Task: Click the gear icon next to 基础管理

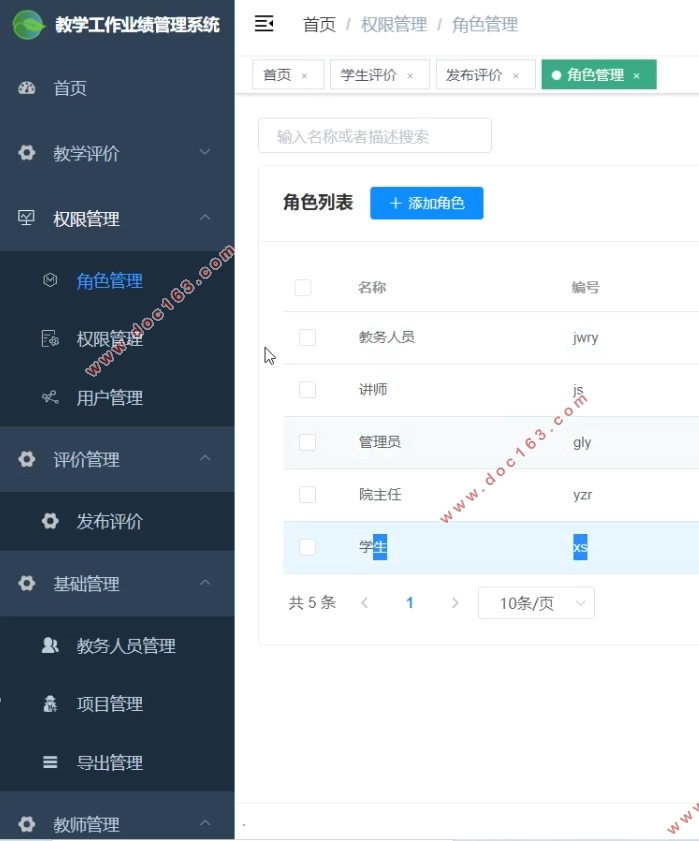Action: click(26, 583)
